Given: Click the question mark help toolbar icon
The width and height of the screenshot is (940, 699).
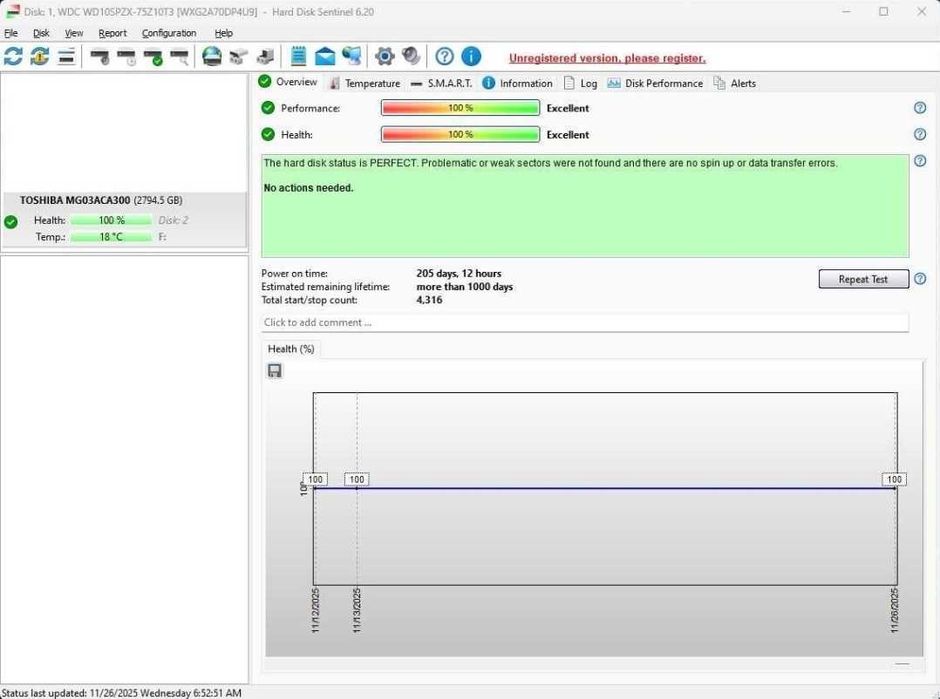Looking at the screenshot, I should (444, 56).
